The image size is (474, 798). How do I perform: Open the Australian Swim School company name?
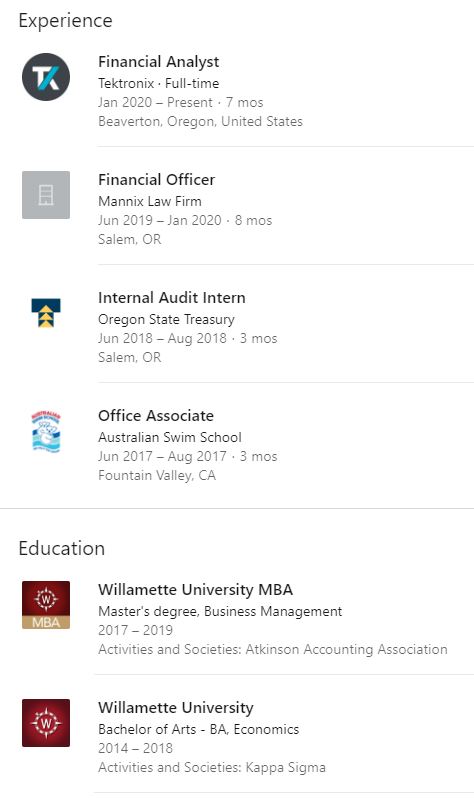point(170,437)
